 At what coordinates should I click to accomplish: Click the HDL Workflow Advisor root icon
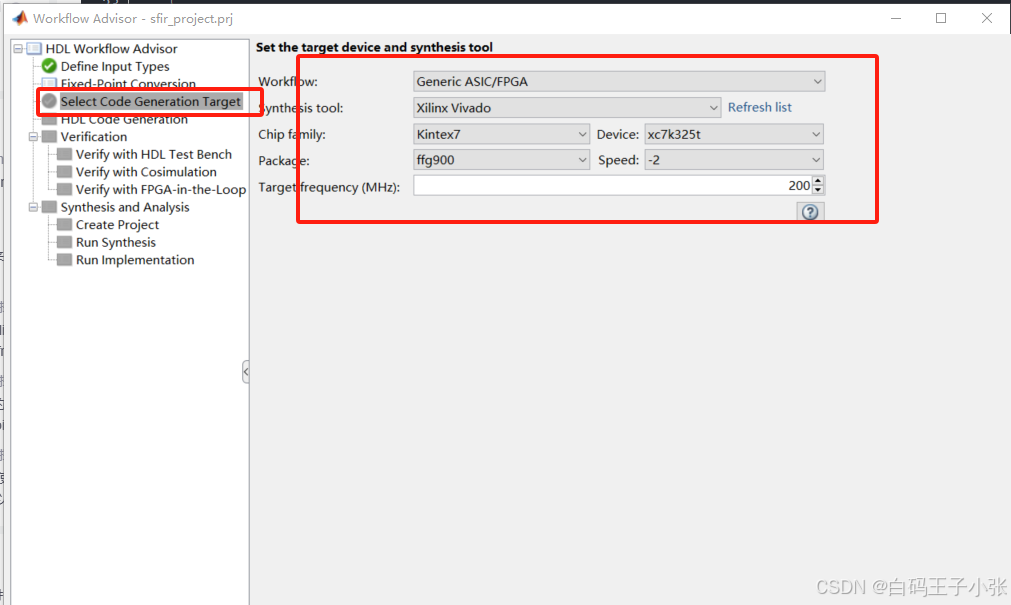point(34,48)
